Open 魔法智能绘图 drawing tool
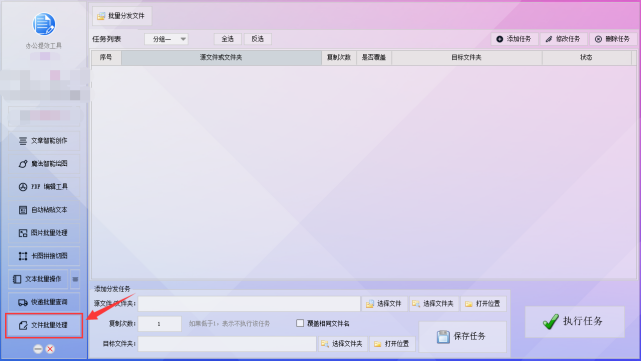642x361 pixels. click(44, 164)
